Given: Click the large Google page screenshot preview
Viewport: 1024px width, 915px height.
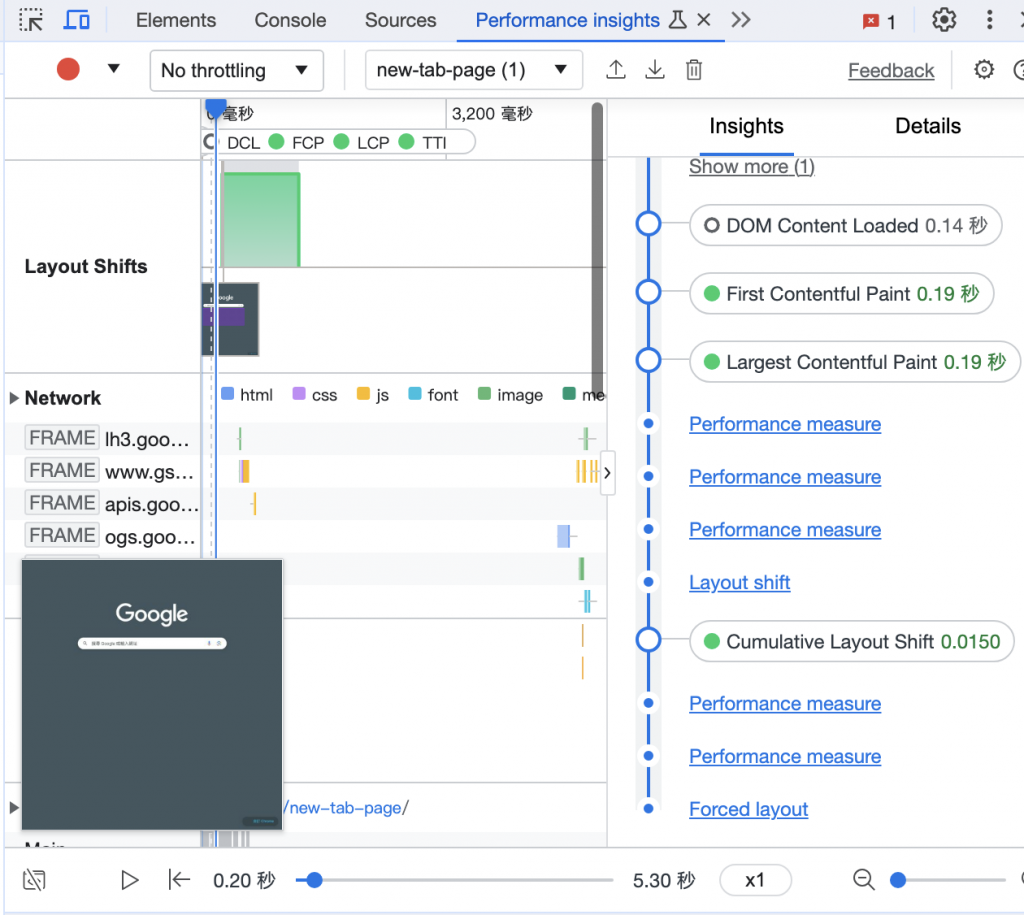Looking at the screenshot, I should tap(152, 694).
